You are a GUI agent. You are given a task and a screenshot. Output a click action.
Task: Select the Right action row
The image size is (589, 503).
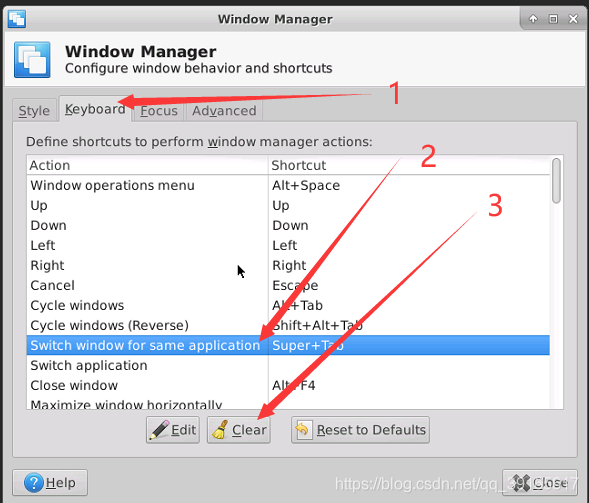click(288, 265)
